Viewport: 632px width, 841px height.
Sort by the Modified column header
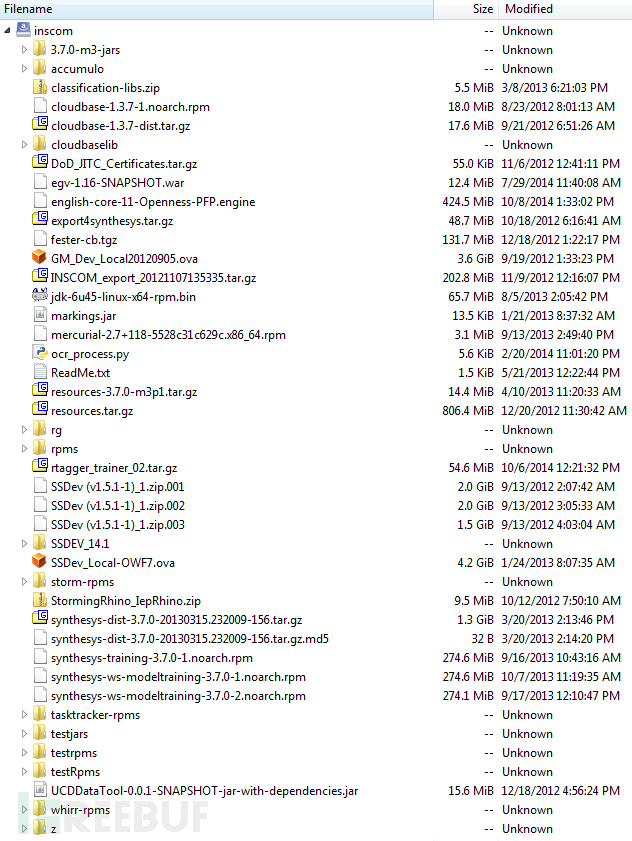pos(565,9)
